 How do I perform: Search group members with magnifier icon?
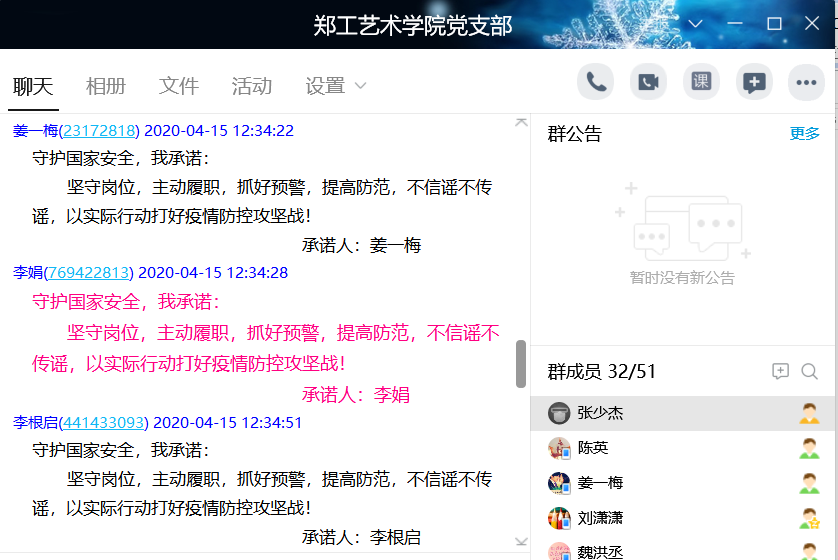click(810, 372)
